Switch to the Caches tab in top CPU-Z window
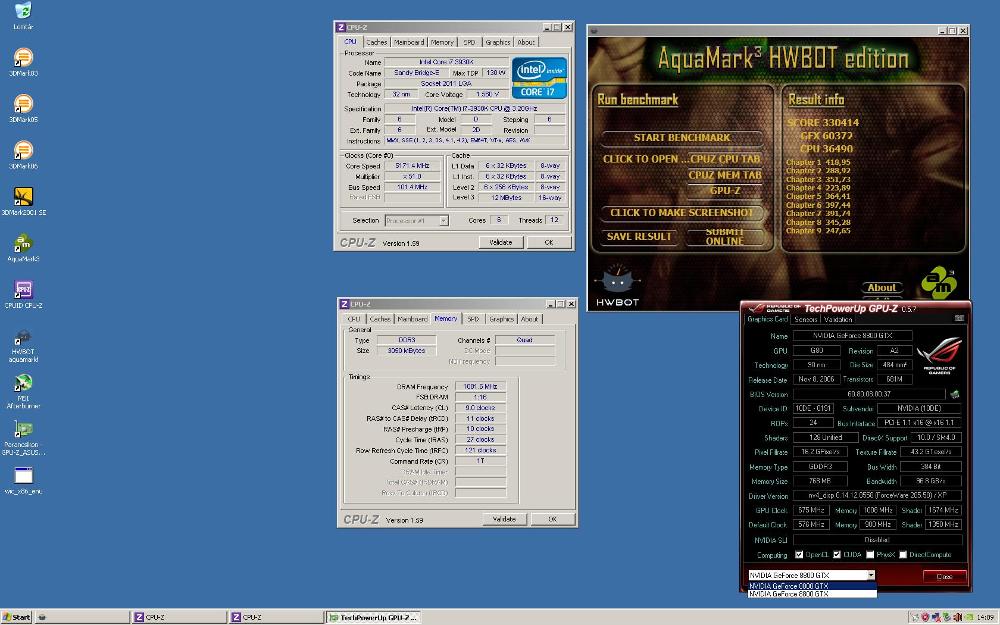1000x625 pixels. tap(376, 42)
